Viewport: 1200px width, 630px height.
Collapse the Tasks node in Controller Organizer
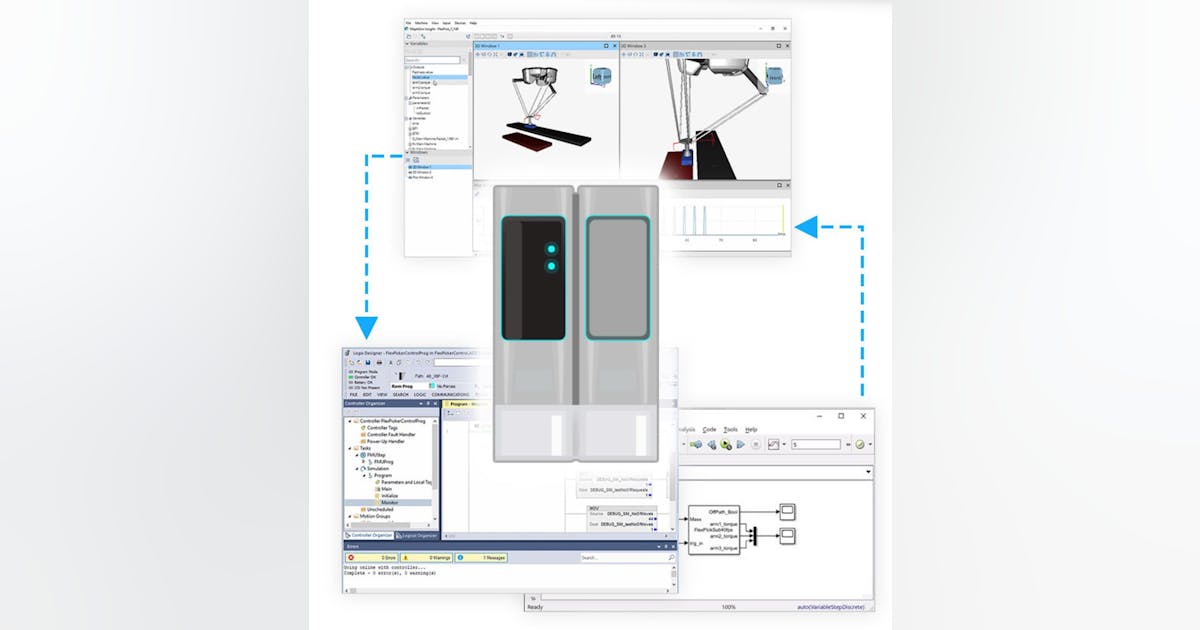click(x=352, y=447)
